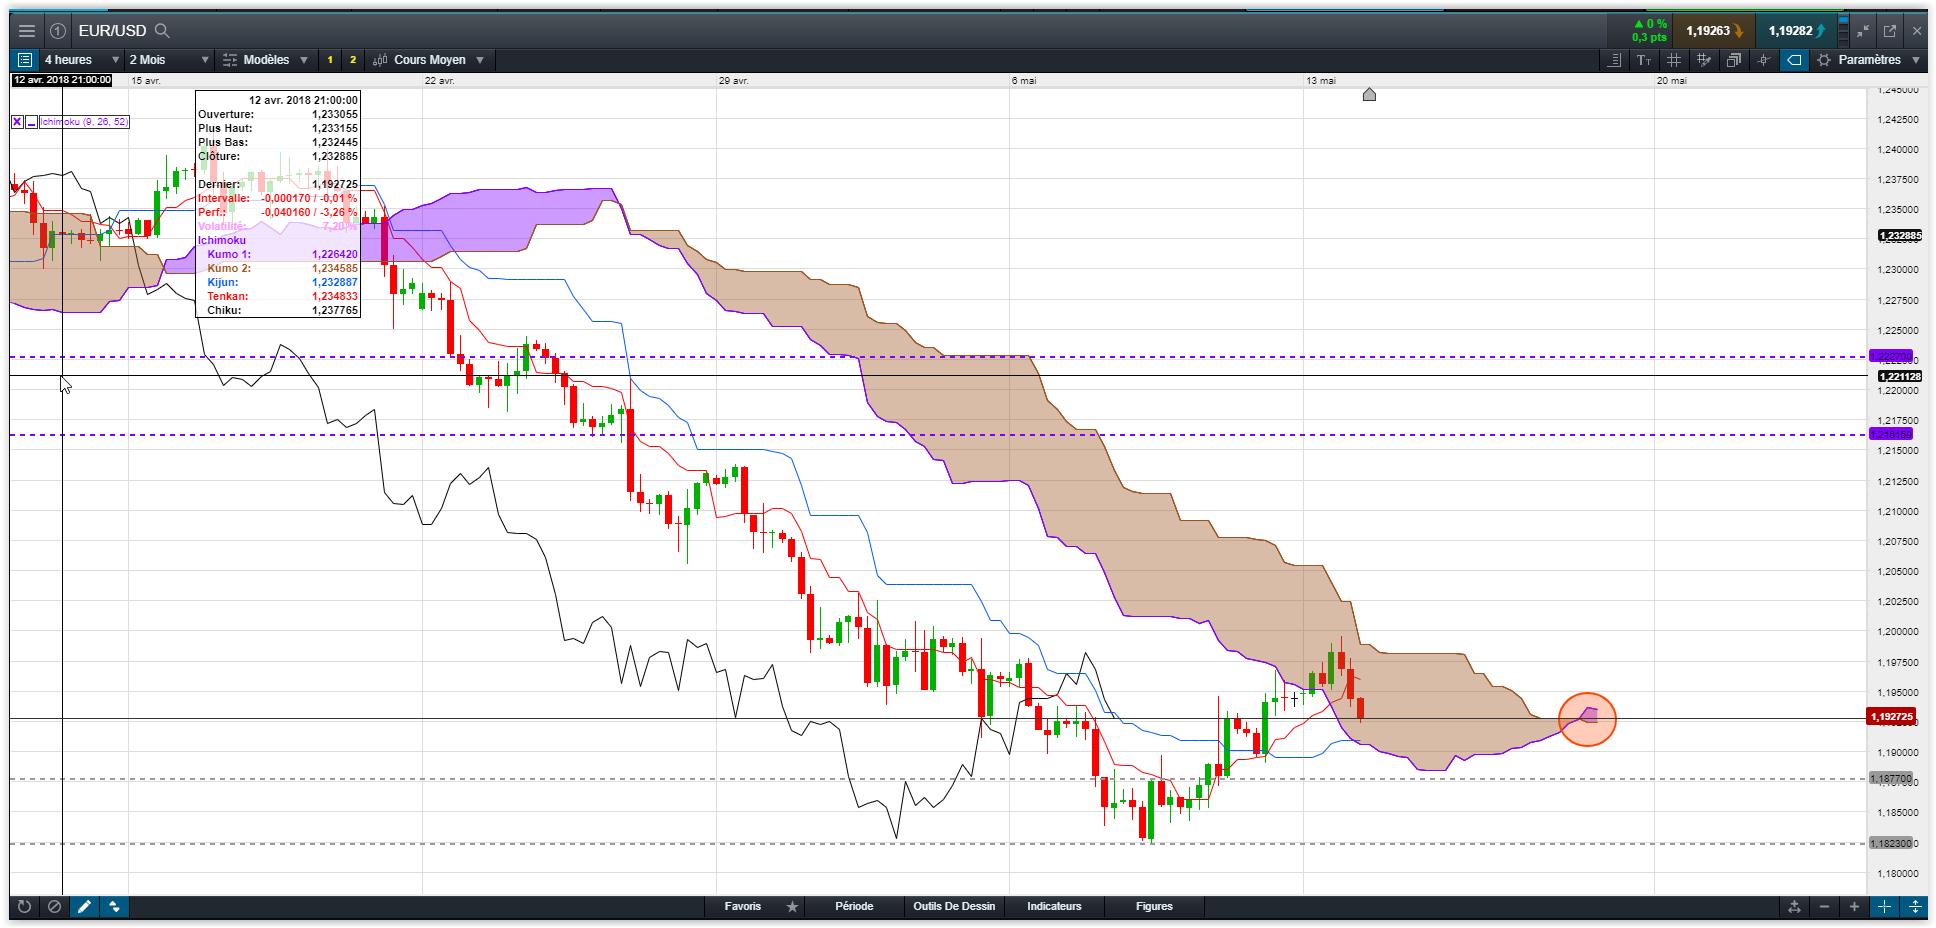Open the Indicateurs tab in bottom bar
Screen dimensions: 1936x928
pyautogui.click(x=1054, y=906)
